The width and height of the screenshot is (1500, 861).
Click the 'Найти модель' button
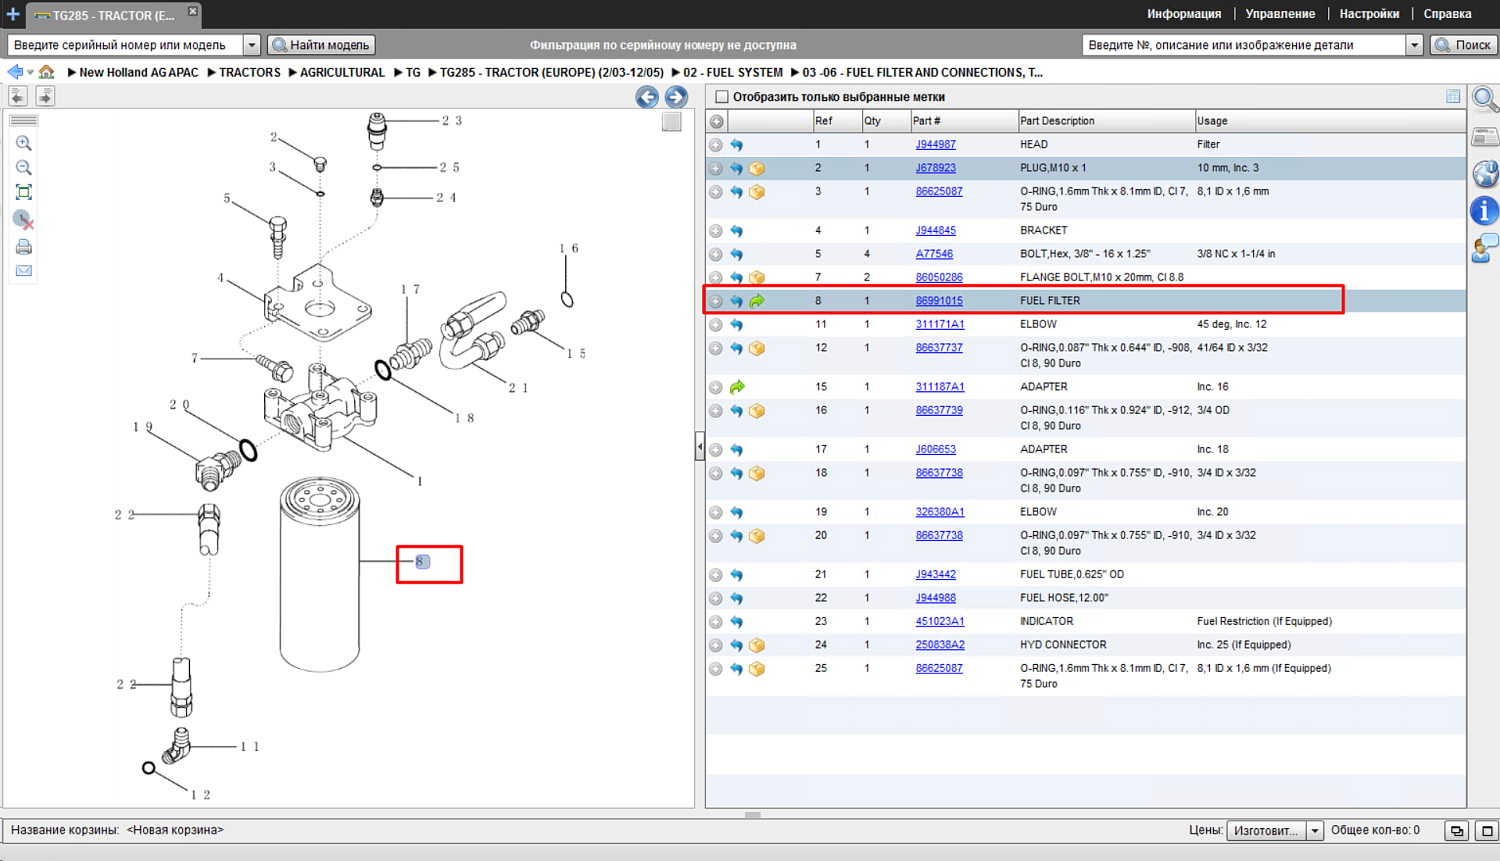pyautogui.click(x=322, y=45)
